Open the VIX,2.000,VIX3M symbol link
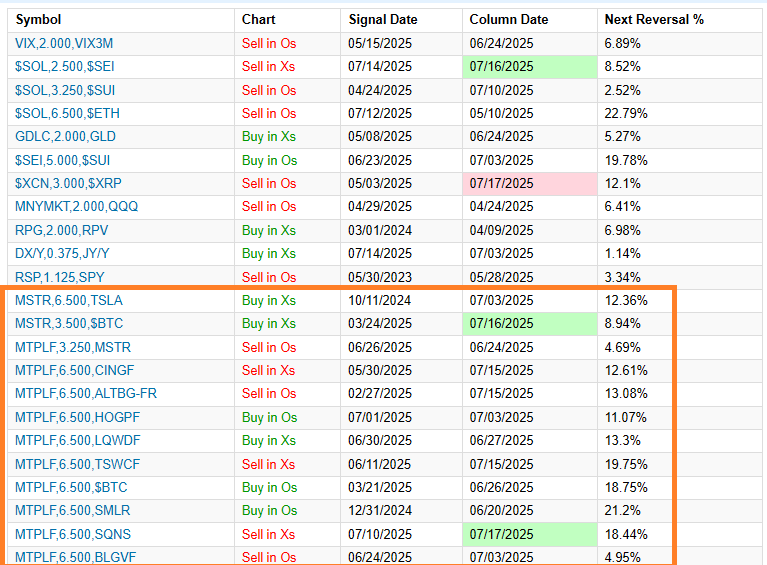767x565 pixels. pos(64,44)
